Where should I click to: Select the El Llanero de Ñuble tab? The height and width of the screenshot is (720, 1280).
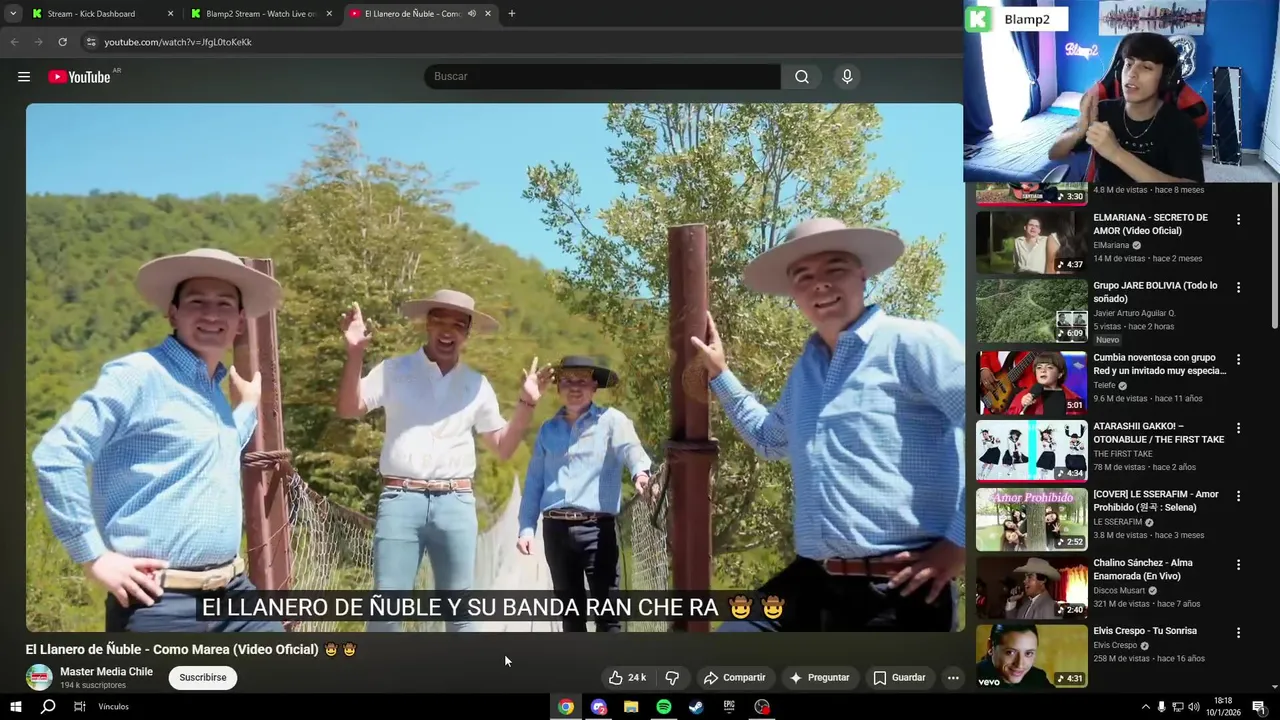pyautogui.click(x=421, y=14)
